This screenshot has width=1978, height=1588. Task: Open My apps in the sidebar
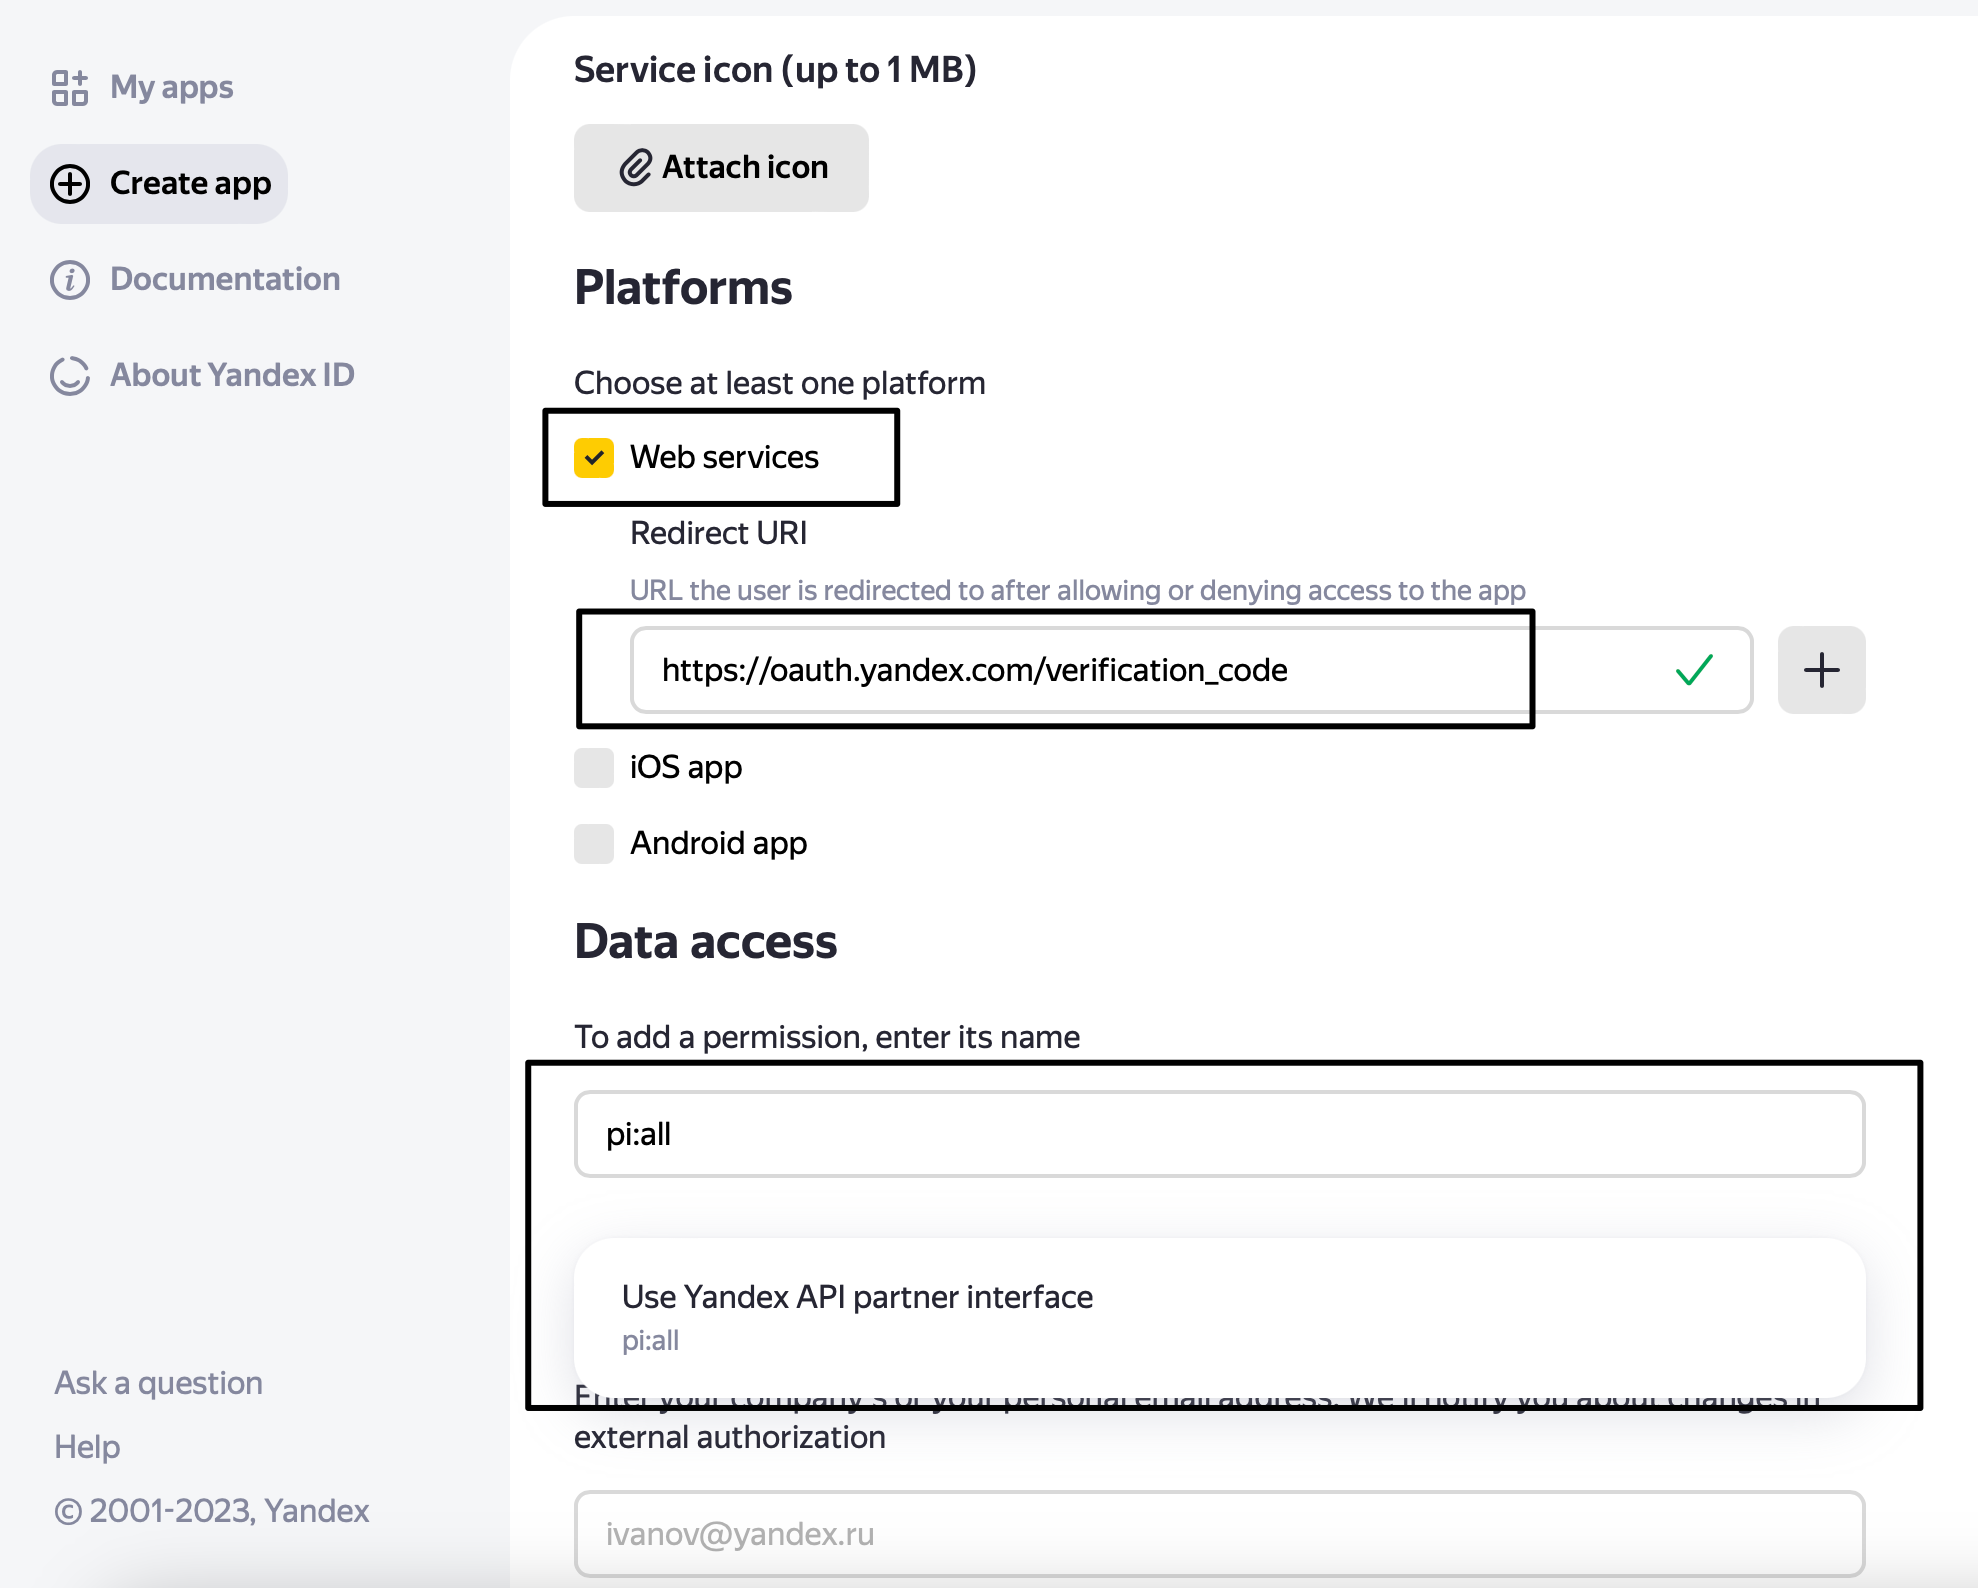point(172,88)
